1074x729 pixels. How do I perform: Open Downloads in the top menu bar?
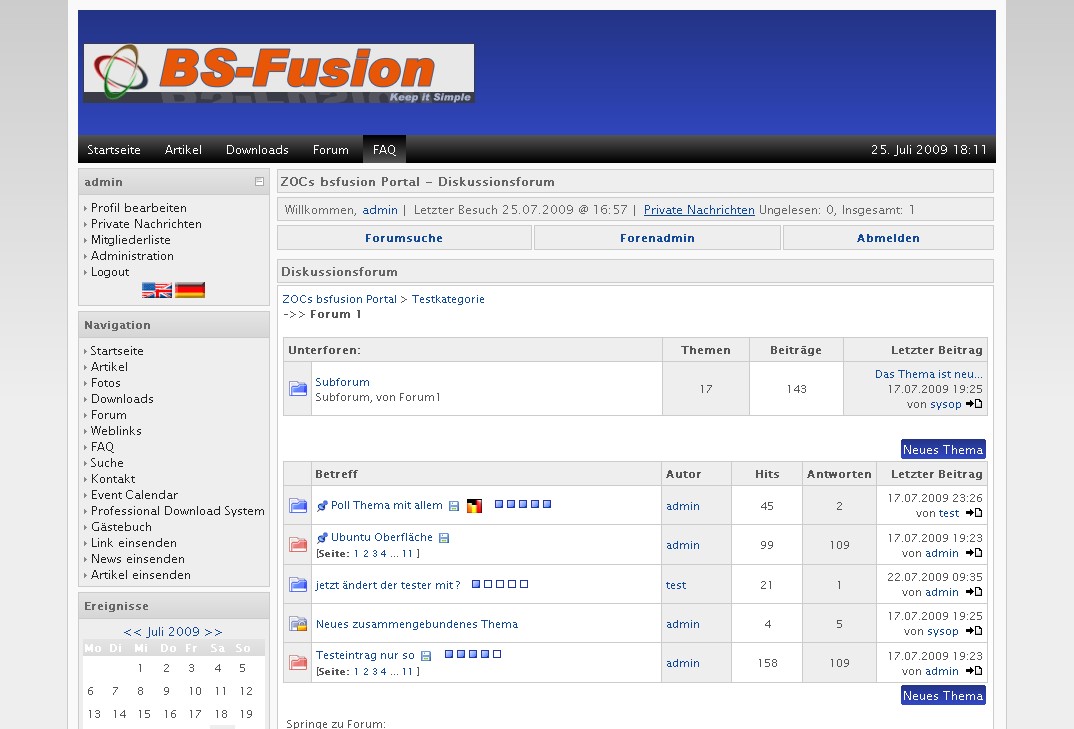tap(257, 150)
